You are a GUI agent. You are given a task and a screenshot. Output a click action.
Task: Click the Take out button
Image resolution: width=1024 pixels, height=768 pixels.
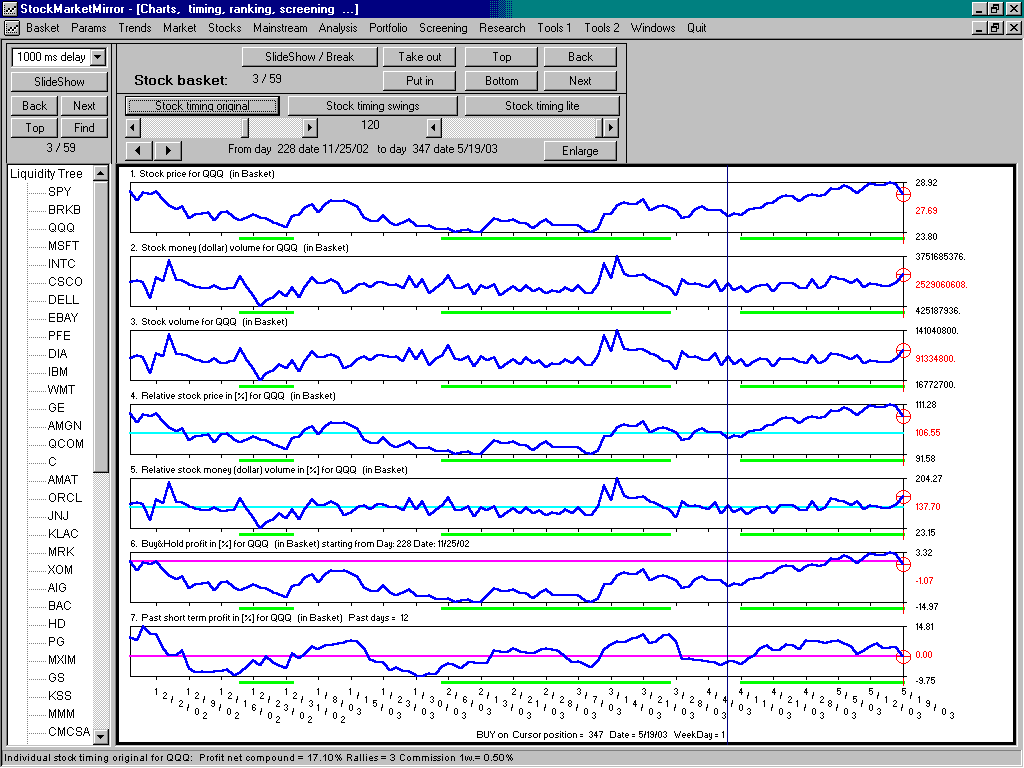(420, 57)
